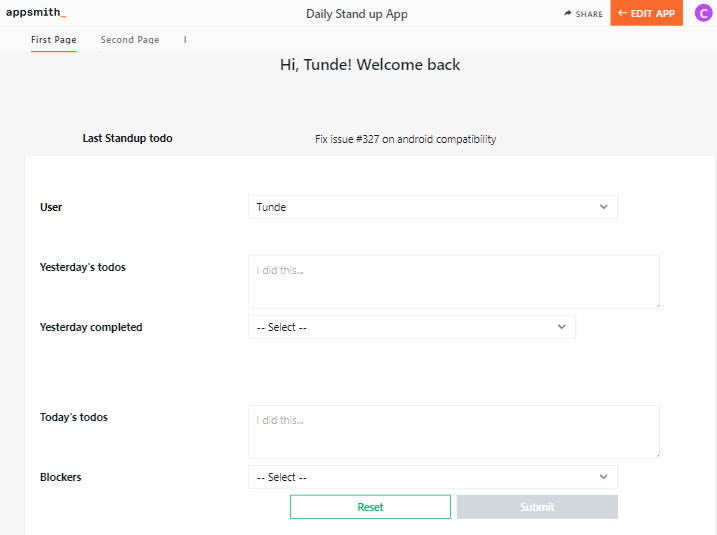The width and height of the screenshot is (717, 535).
Task: Open the Yesterday completed select chevron
Action: click(x=561, y=327)
